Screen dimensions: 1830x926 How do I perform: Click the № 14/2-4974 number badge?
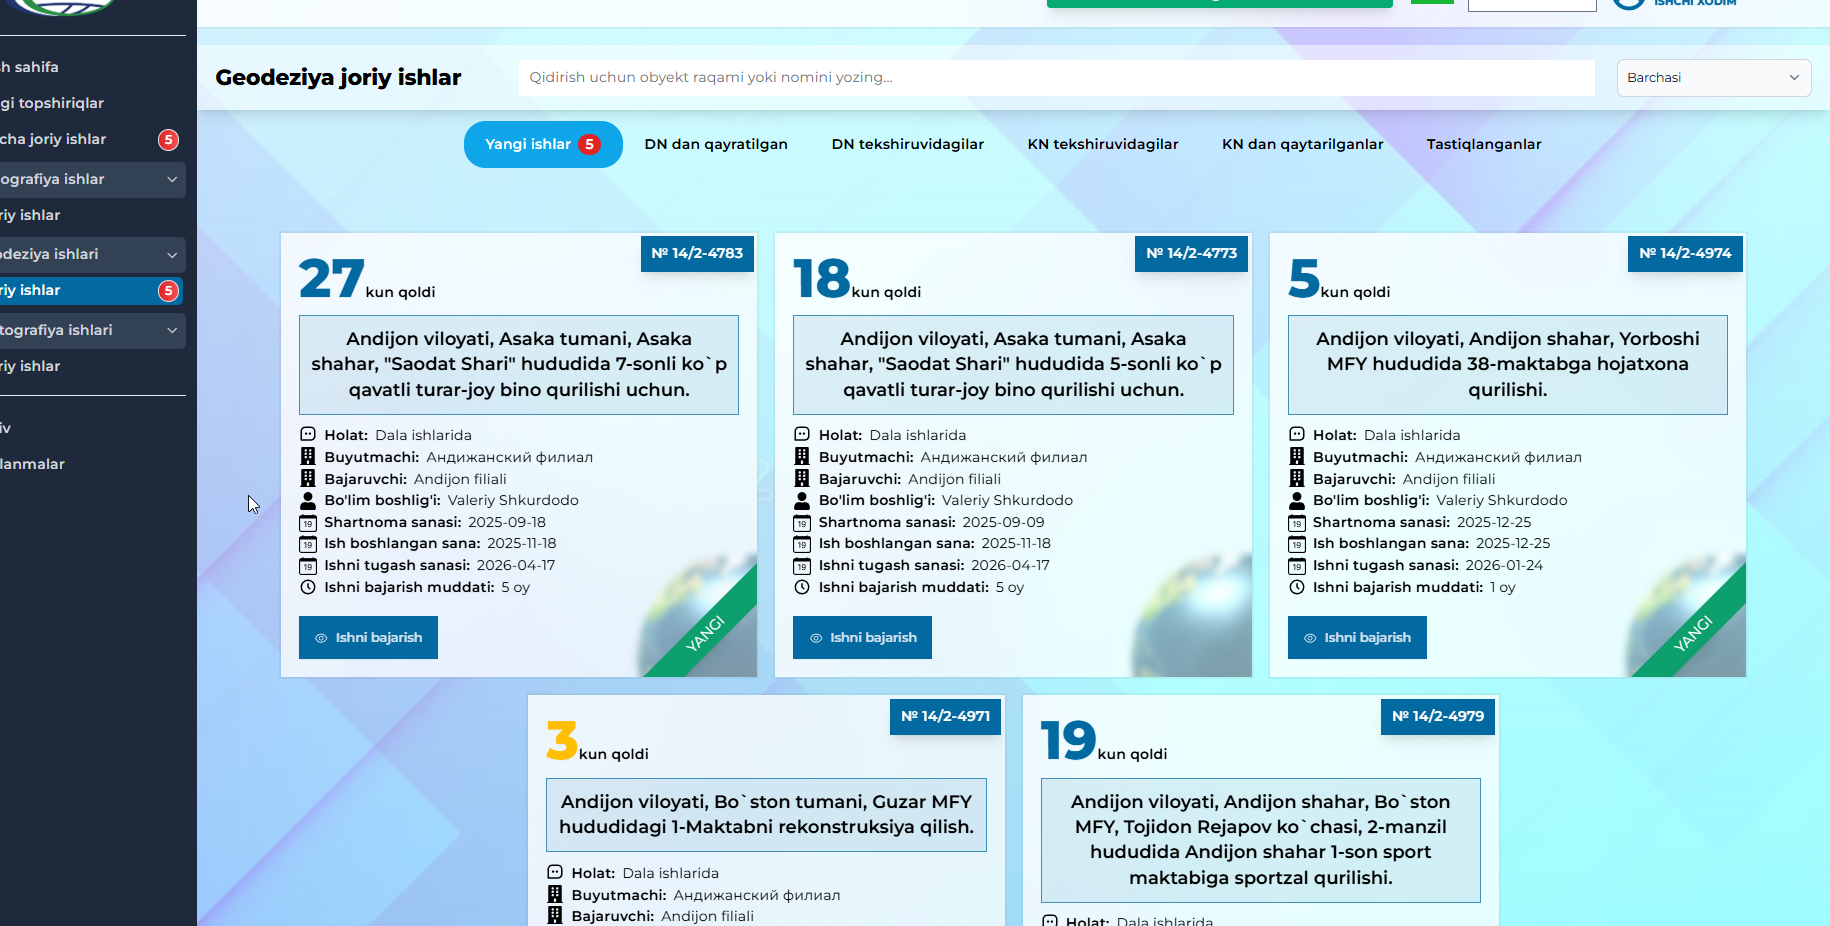1685,253
